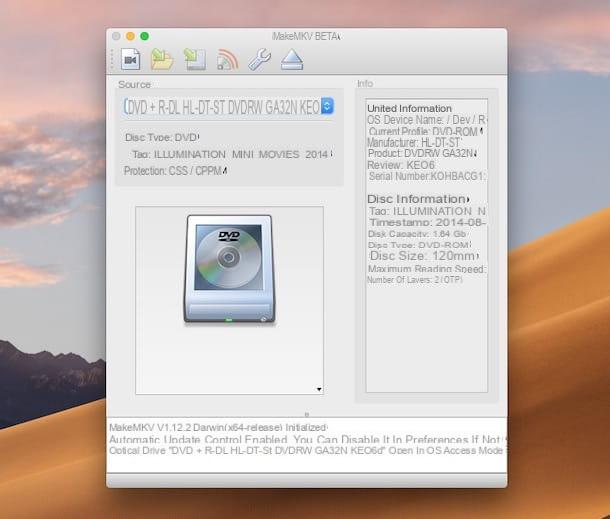The width and height of the screenshot is (610, 519).
Task: Click 'Timestamp: 2014-08-' line
Action: pyautogui.click(x=428, y=223)
